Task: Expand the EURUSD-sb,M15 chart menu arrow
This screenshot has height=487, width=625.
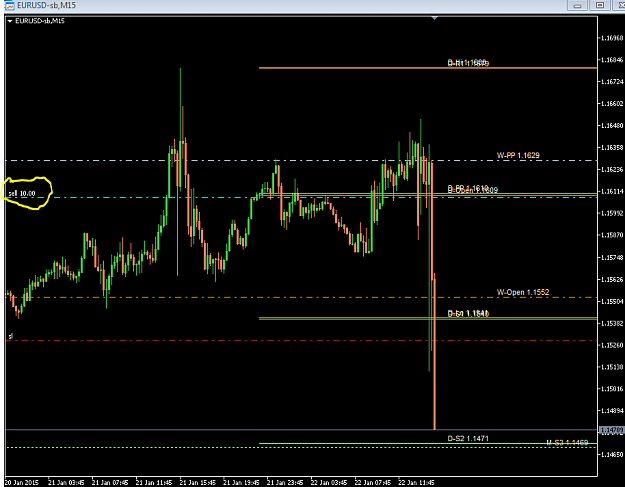Action: [10, 21]
